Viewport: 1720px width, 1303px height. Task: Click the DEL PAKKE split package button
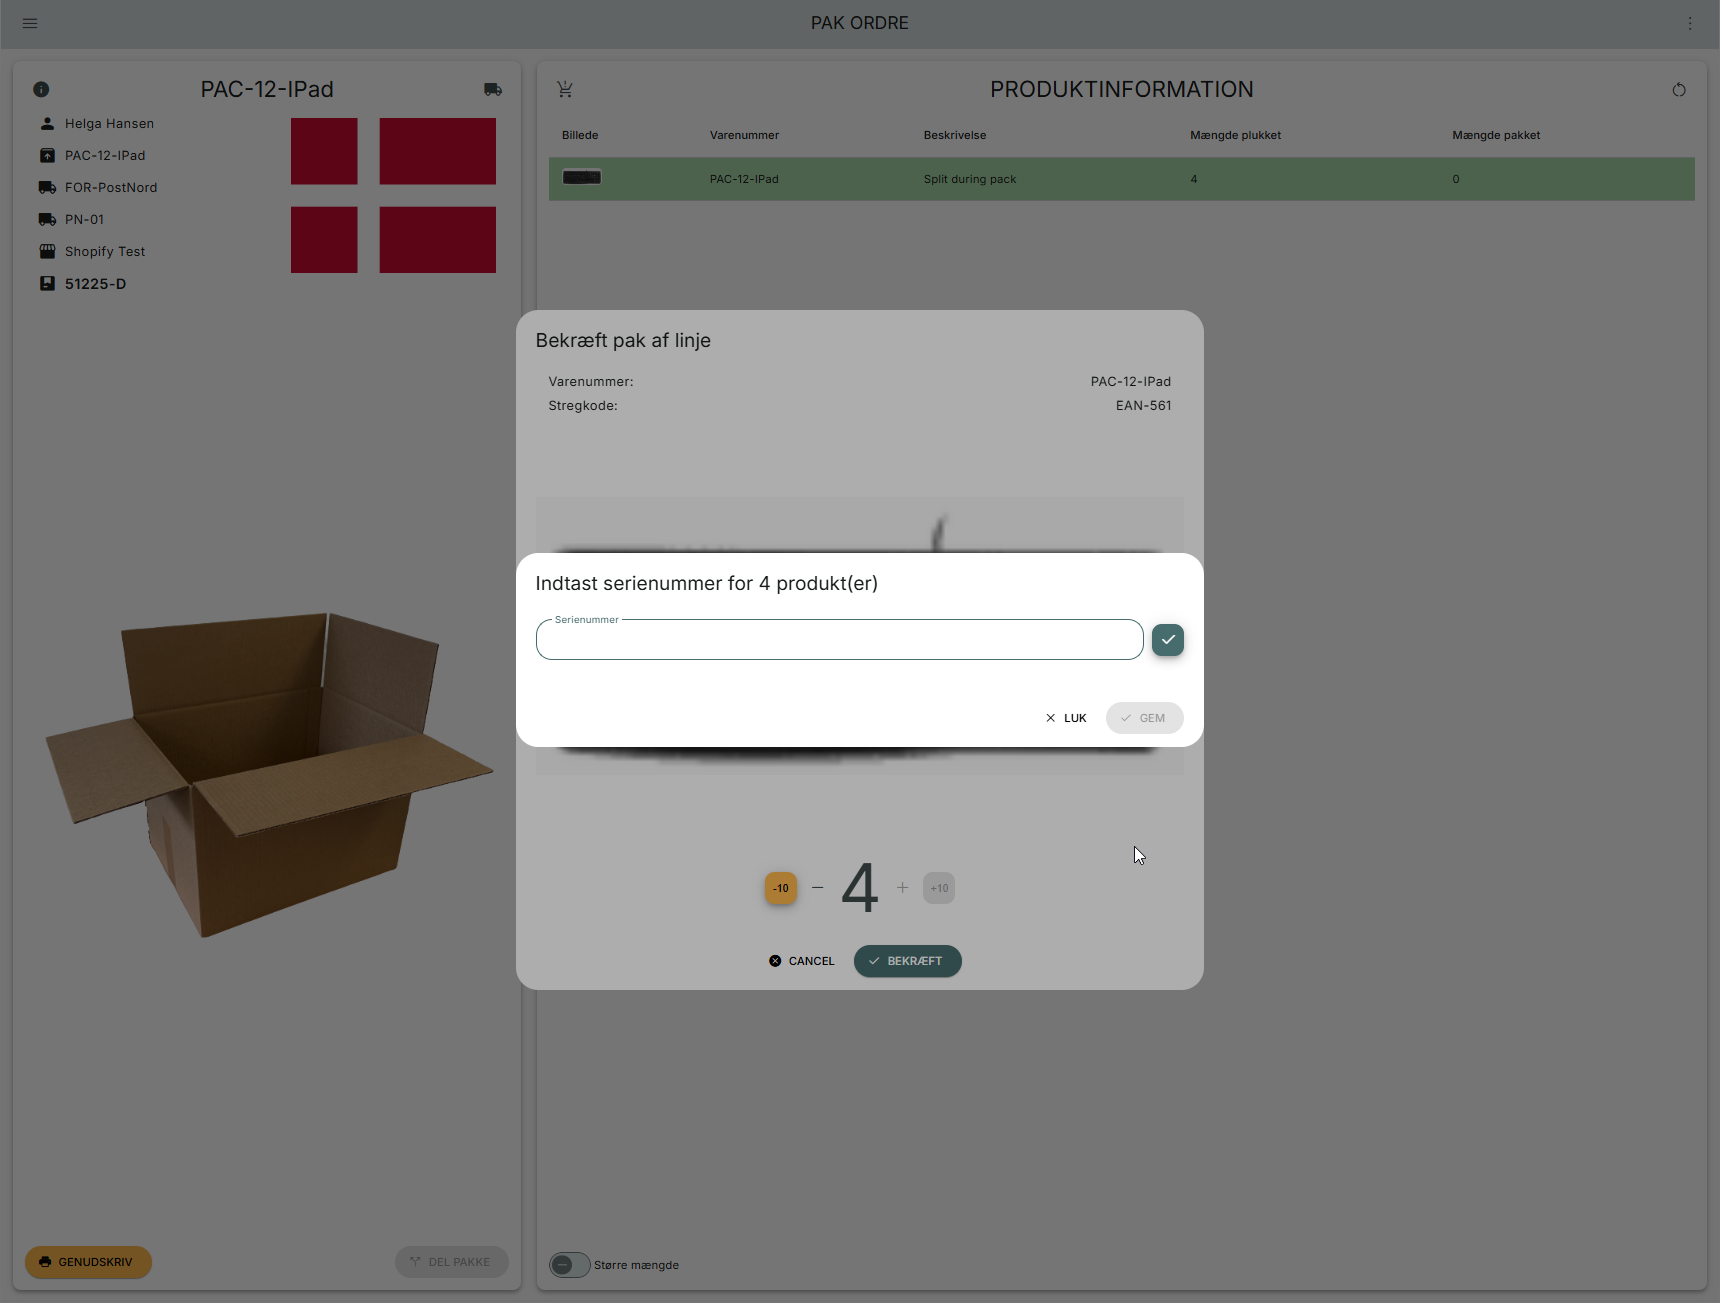[452, 1262]
